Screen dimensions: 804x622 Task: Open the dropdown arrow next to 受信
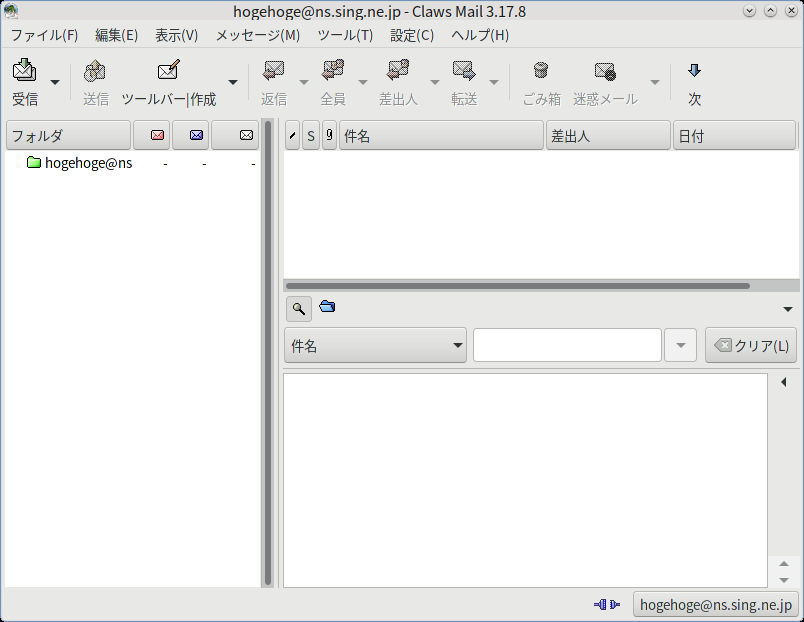tap(55, 82)
